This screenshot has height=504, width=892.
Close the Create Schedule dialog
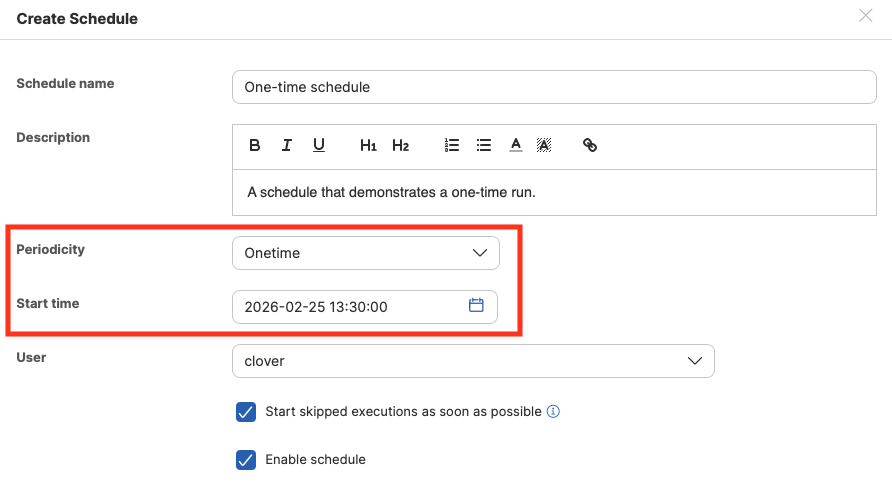coord(865,16)
